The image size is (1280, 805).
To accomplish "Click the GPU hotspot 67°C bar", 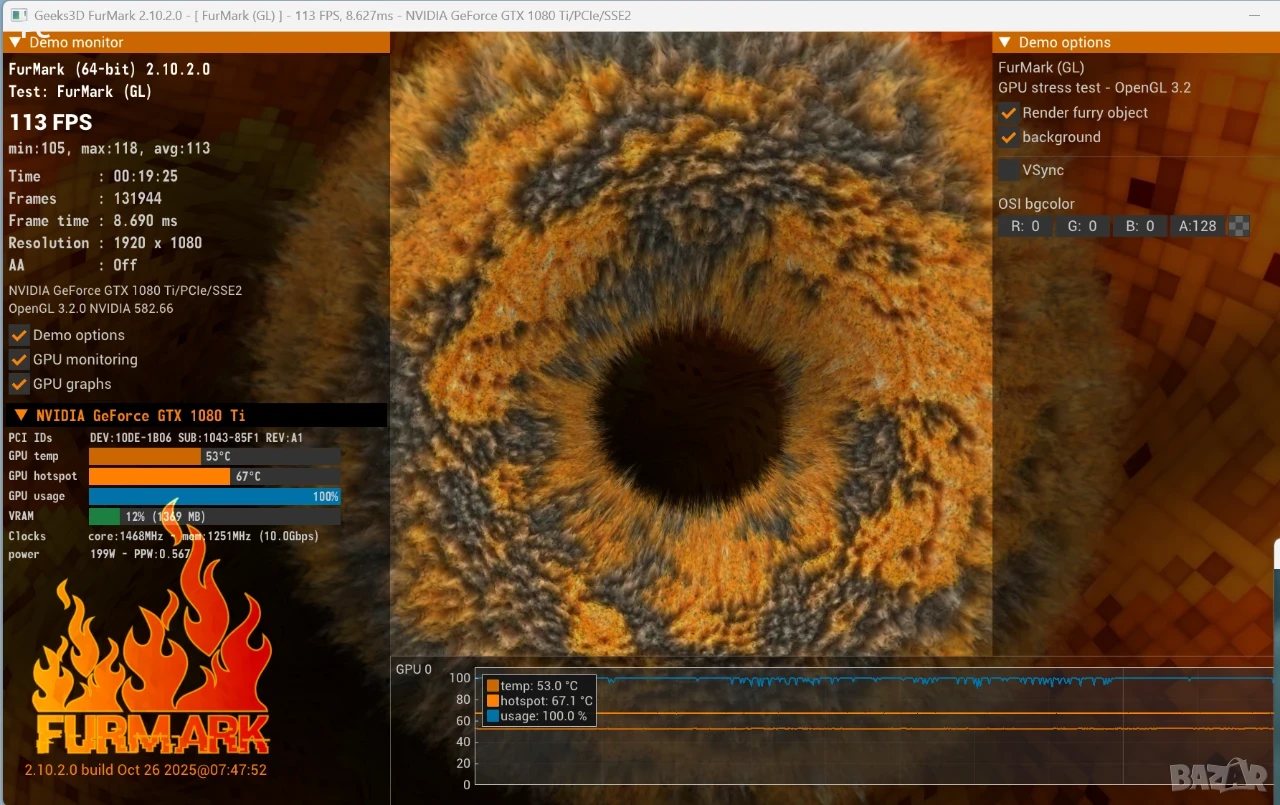I will [214, 476].
